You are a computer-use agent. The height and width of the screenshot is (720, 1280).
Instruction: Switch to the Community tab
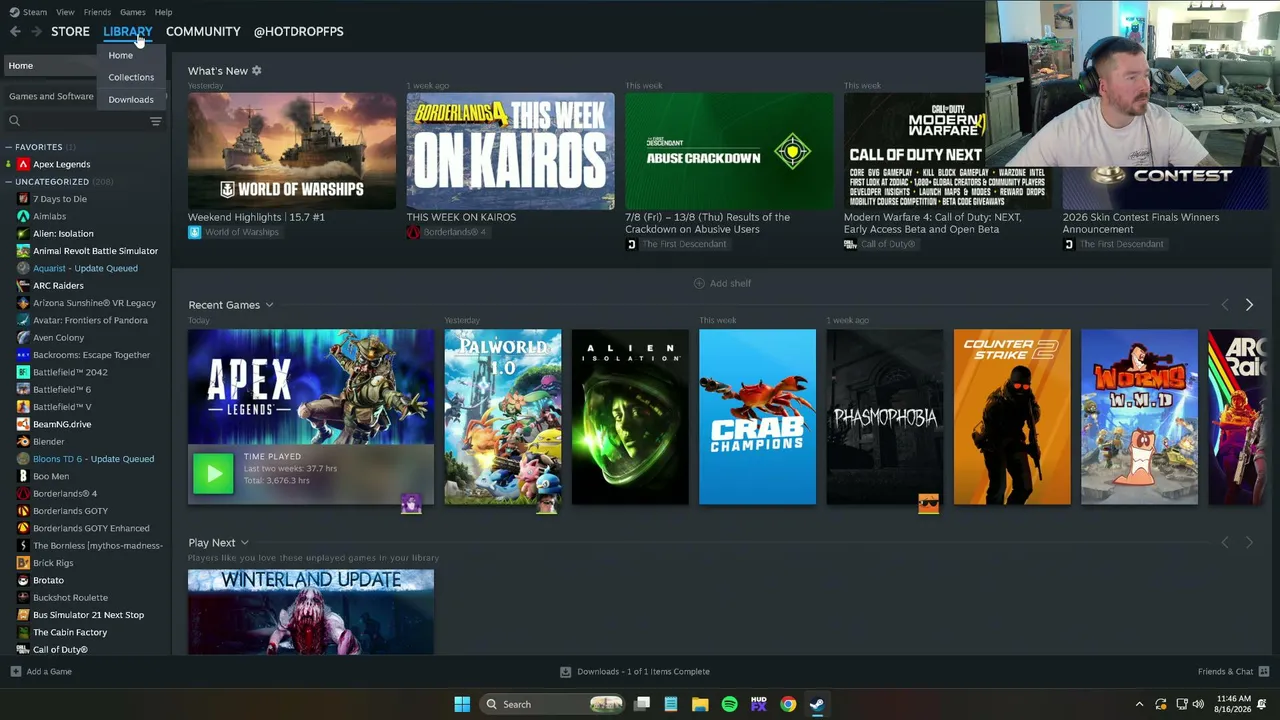203,31
